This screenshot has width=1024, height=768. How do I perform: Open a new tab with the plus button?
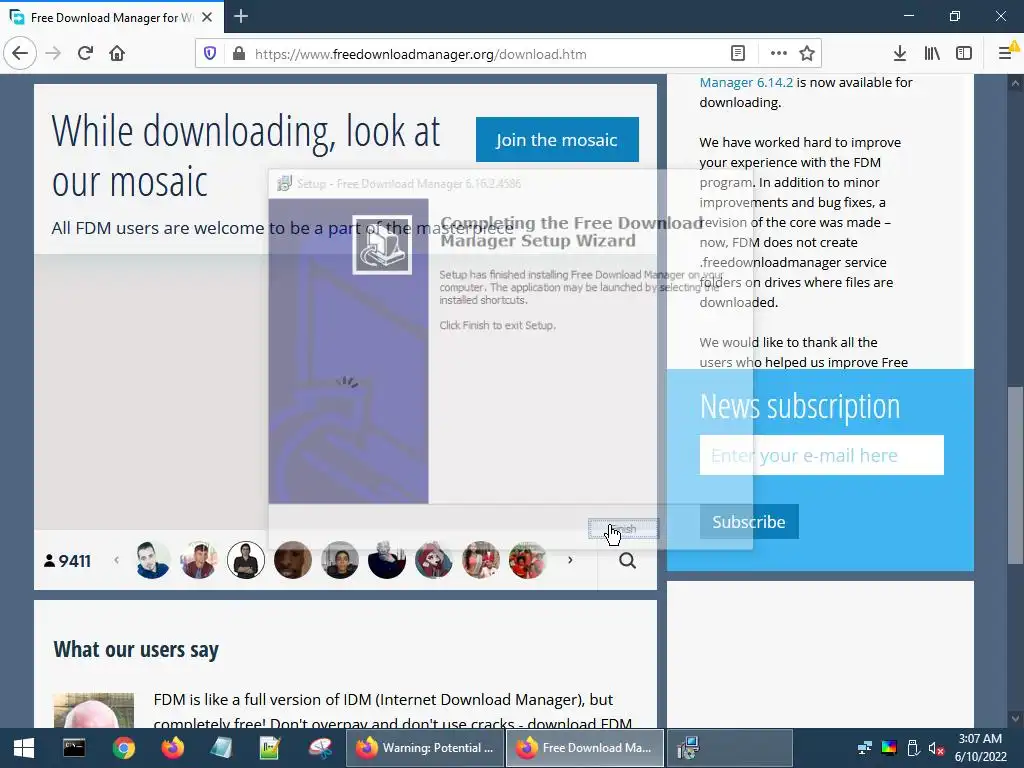click(x=241, y=16)
